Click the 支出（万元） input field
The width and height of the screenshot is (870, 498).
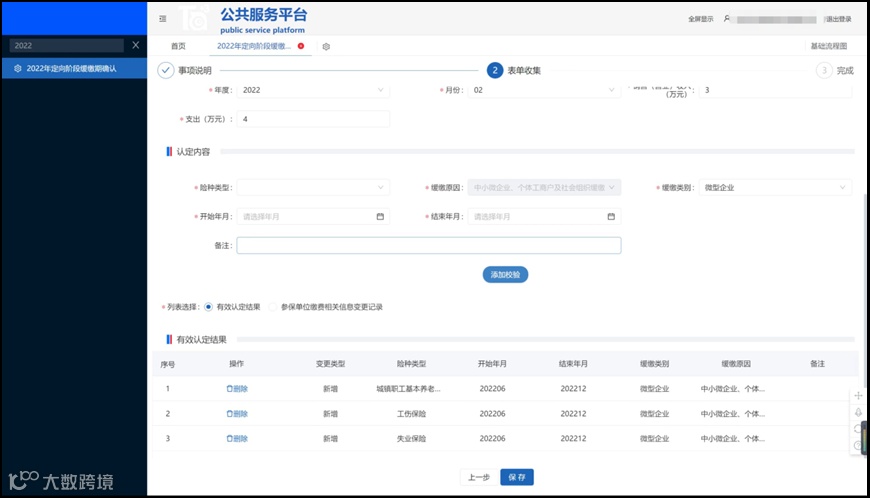[x=313, y=119]
